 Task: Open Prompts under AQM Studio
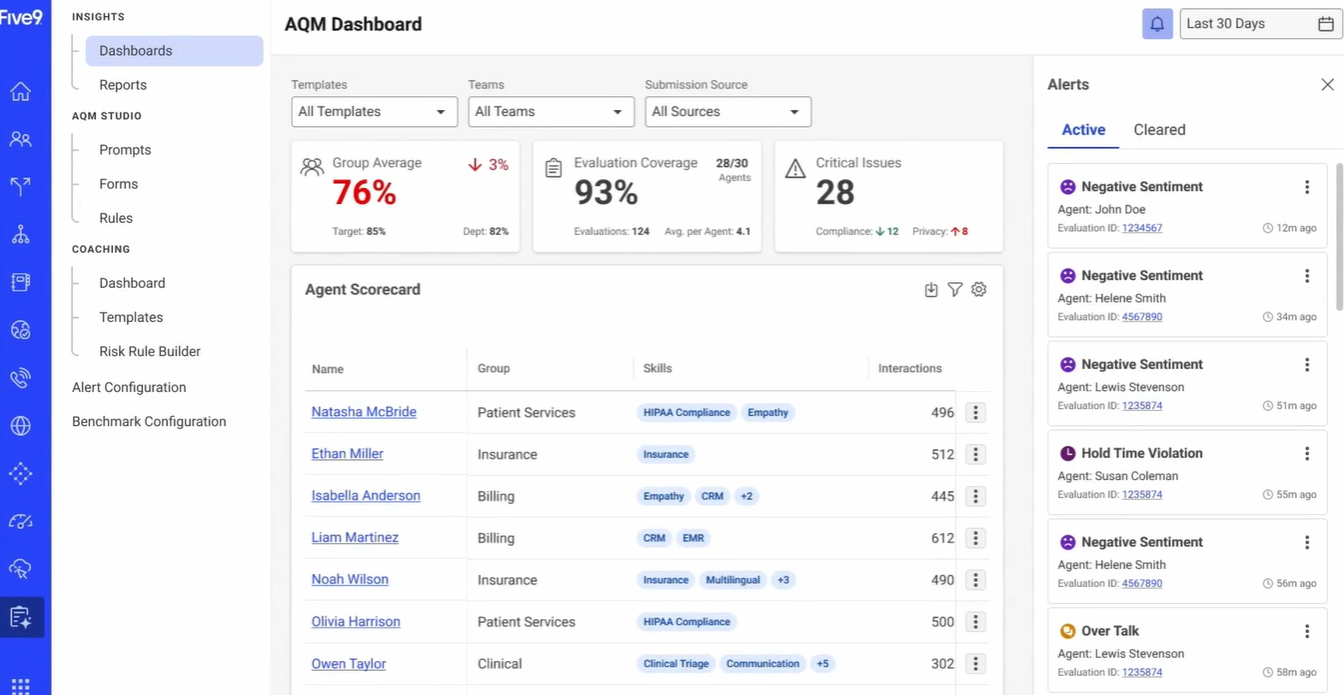coord(125,150)
